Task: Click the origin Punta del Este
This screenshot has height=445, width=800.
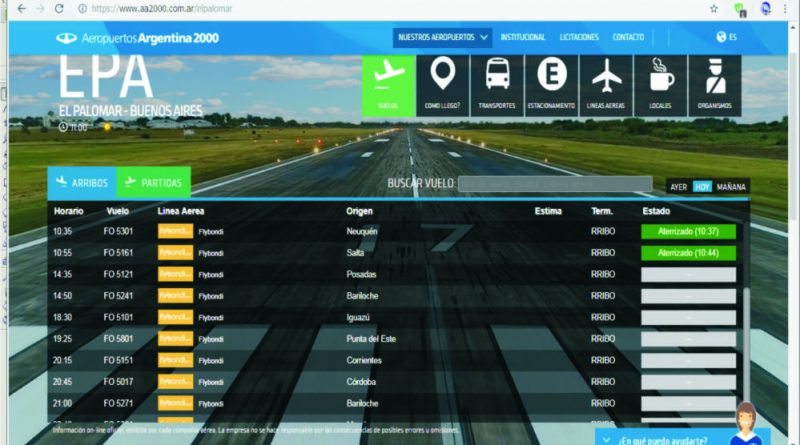Action: [x=371, y=338]
